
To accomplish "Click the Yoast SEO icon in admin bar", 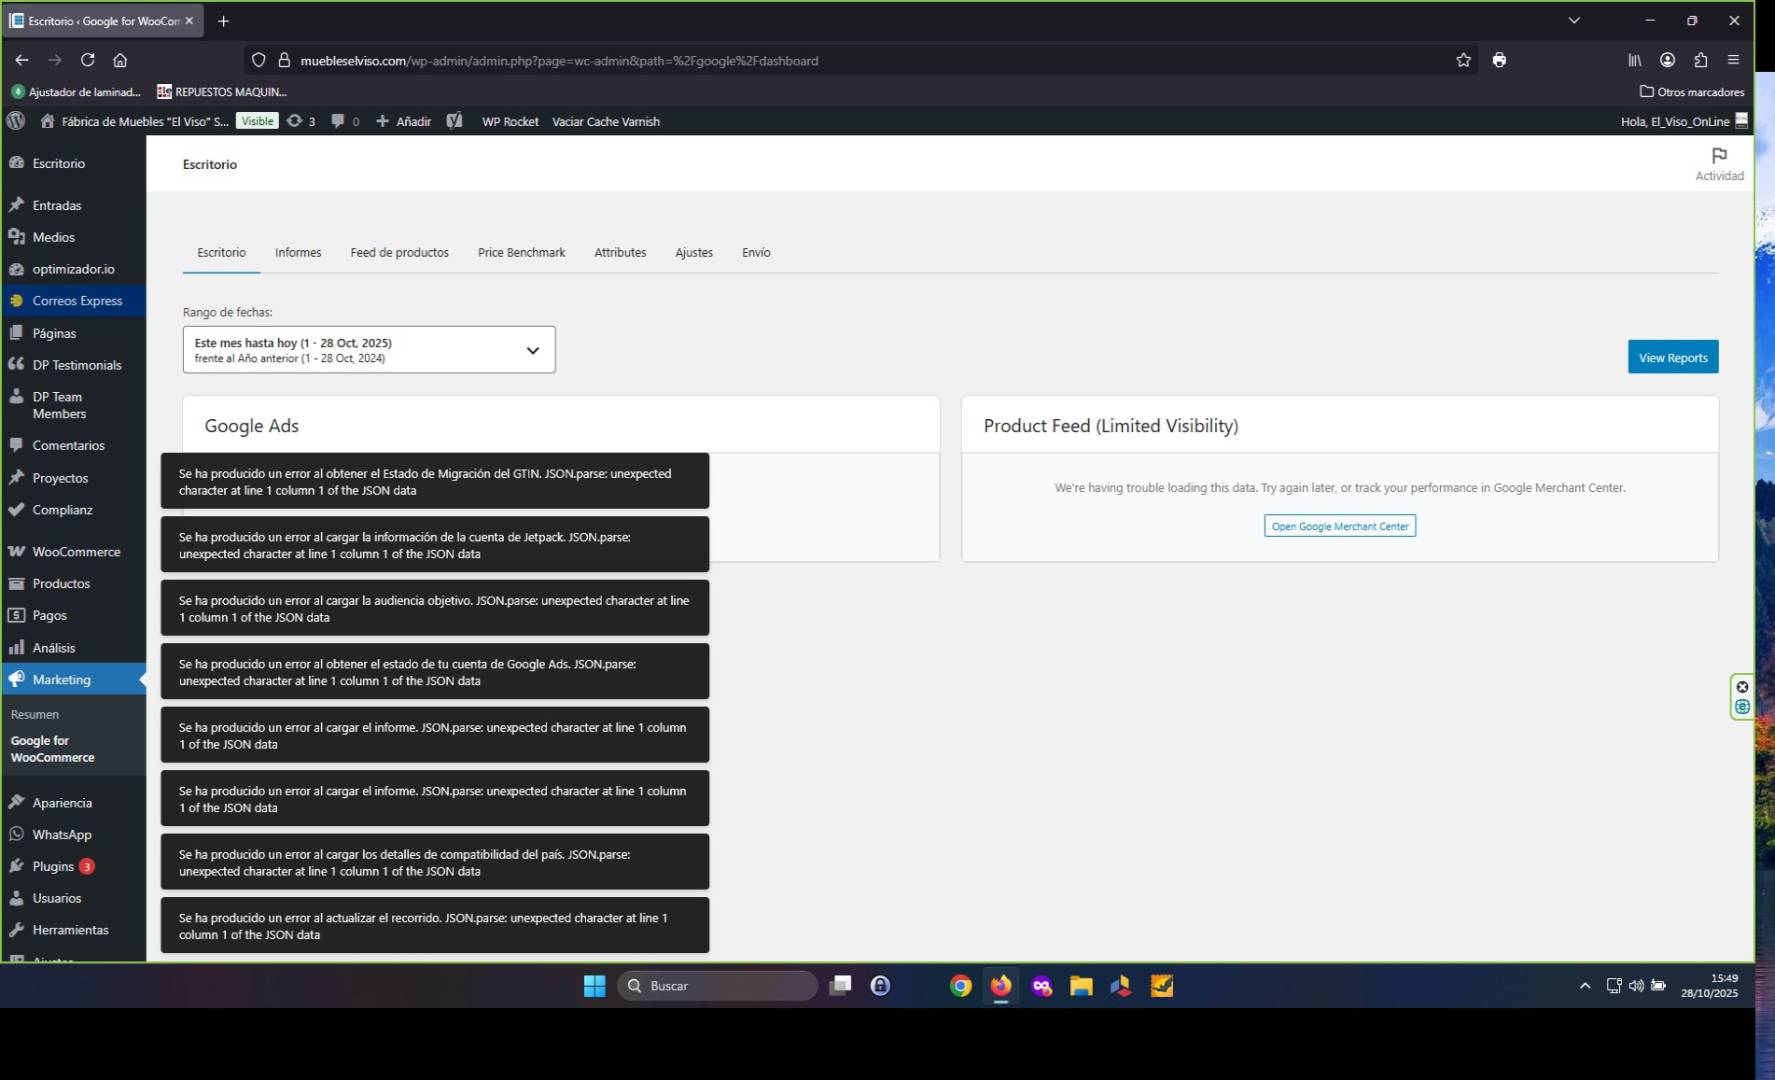I will click(x=455, y=121).
